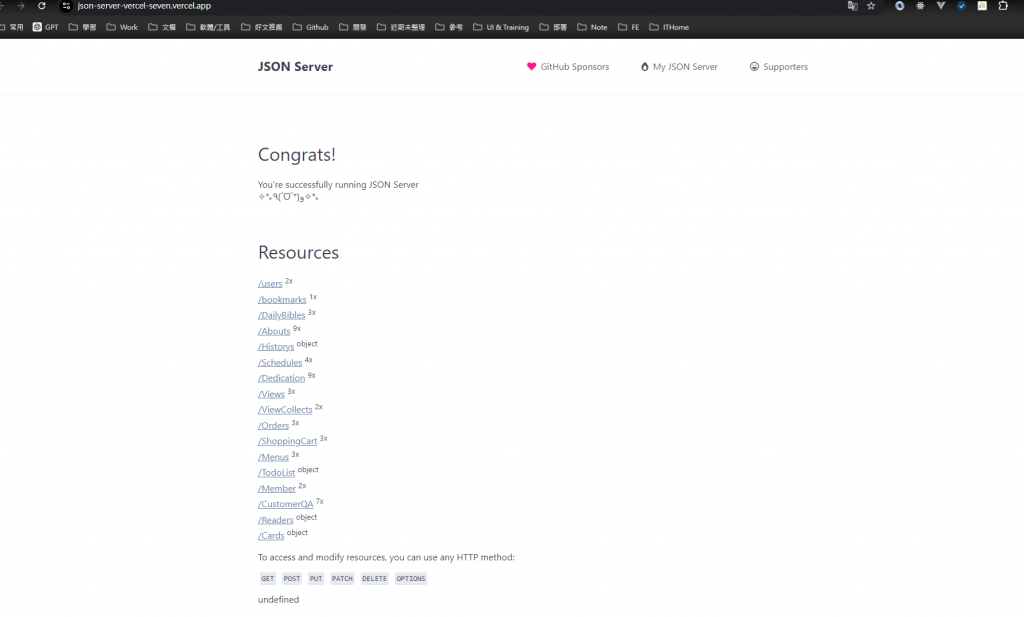This screenshot has height=617, width=1024.
Task: Open the /Schedules resource link
Action: click(280, 362)
